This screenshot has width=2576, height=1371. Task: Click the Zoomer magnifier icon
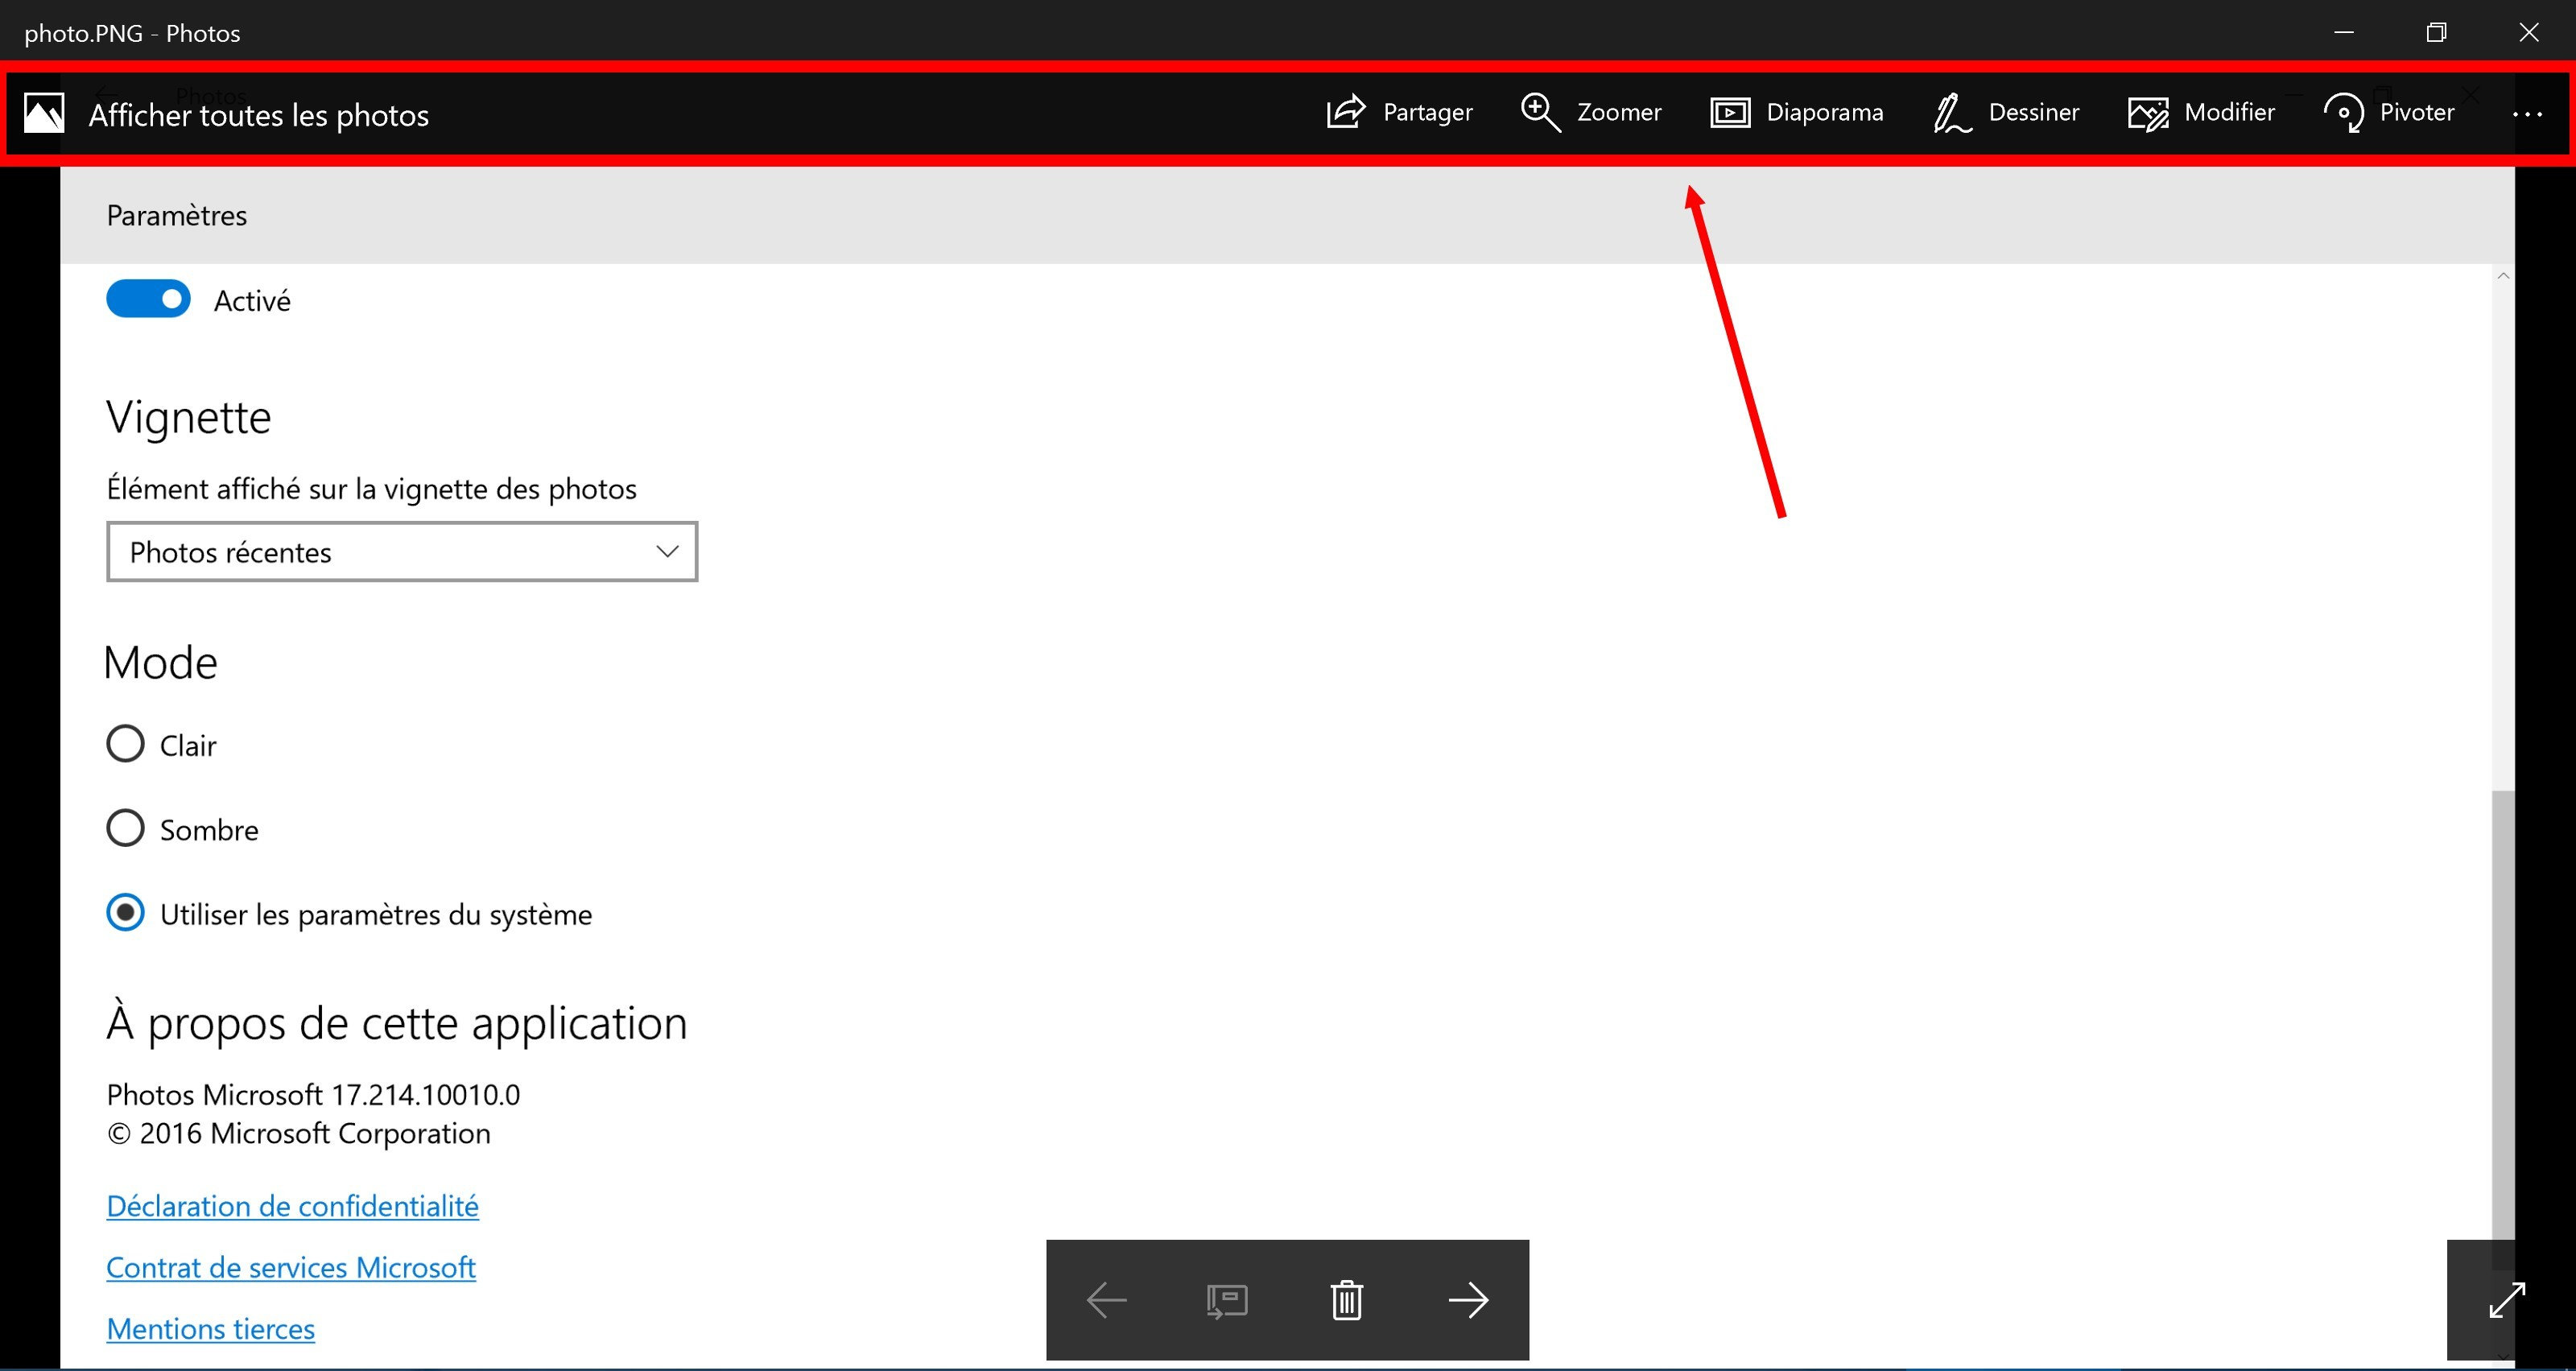click(1540, 112)
